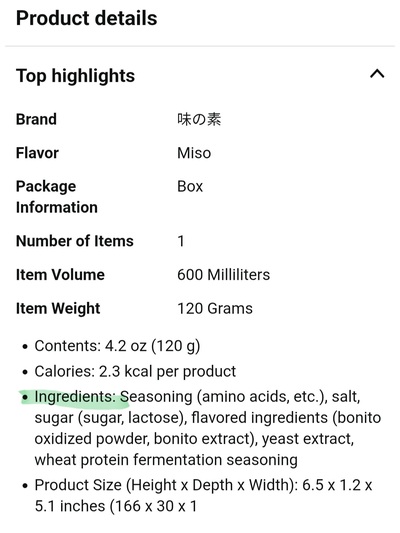Click the Calories 2.3 kcal bullet
The height and width of the screenshot is (533, 400).
pyautogui.click(x=135, y=372)
